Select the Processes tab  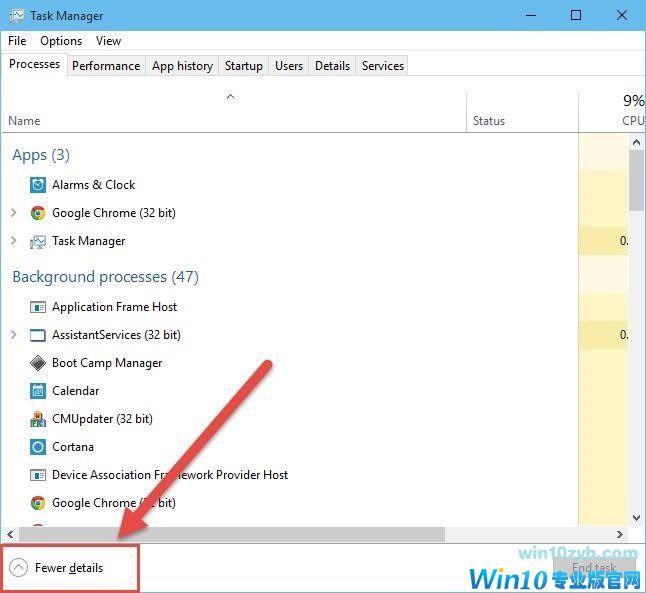pos(34,64)
